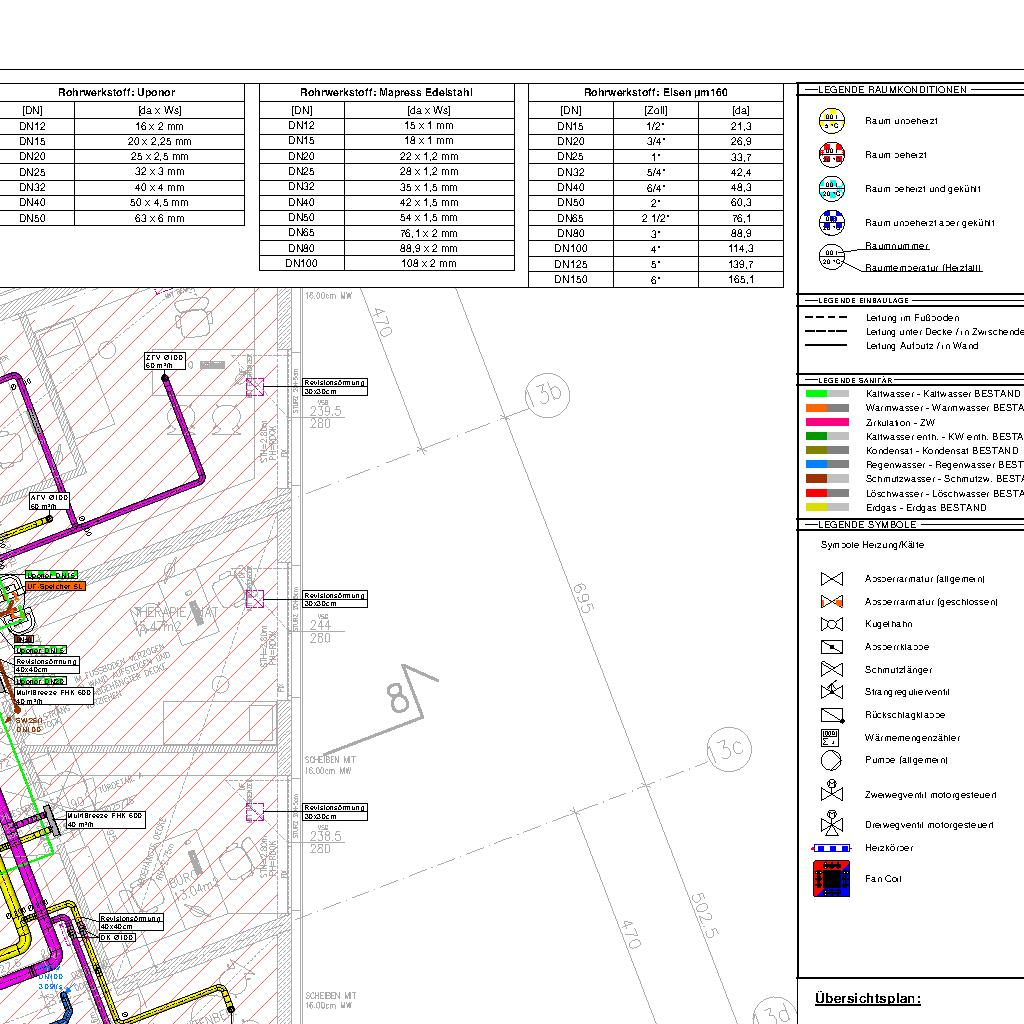This screenshot has width=1024, height=1024.
Task: Click the dashed 'Leitung im Fußboden' line sample
Action: 826,318
